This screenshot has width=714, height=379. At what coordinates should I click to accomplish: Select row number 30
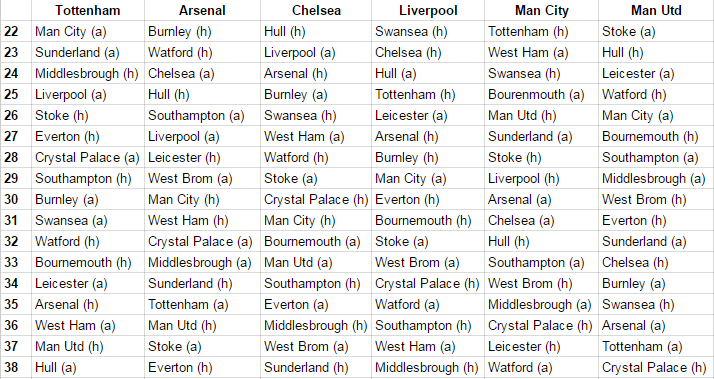(16, 200)
